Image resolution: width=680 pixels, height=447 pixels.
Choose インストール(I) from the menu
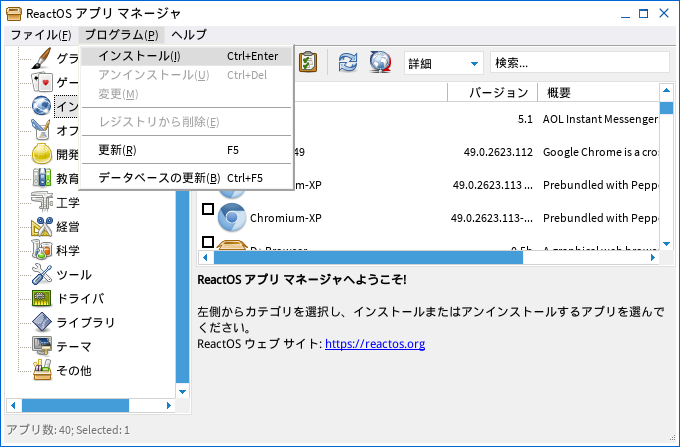[186, 56]
